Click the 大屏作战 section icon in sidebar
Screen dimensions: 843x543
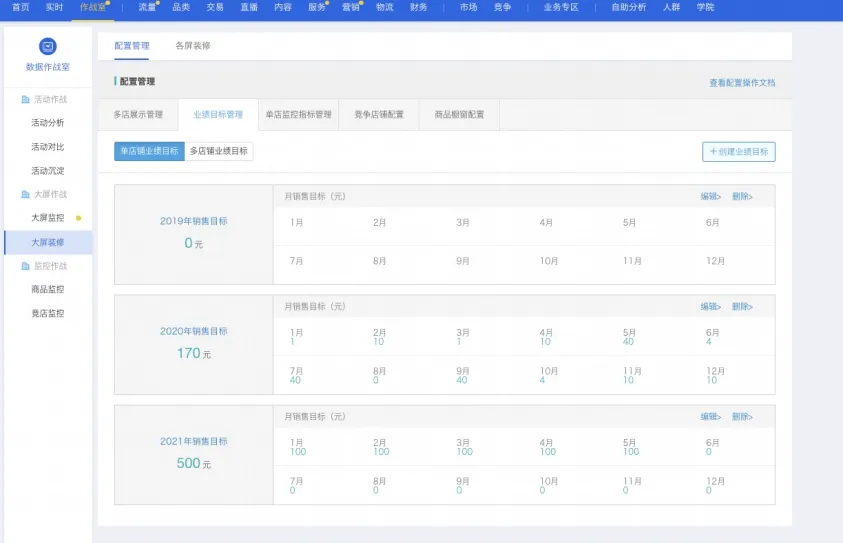(25, 194)
